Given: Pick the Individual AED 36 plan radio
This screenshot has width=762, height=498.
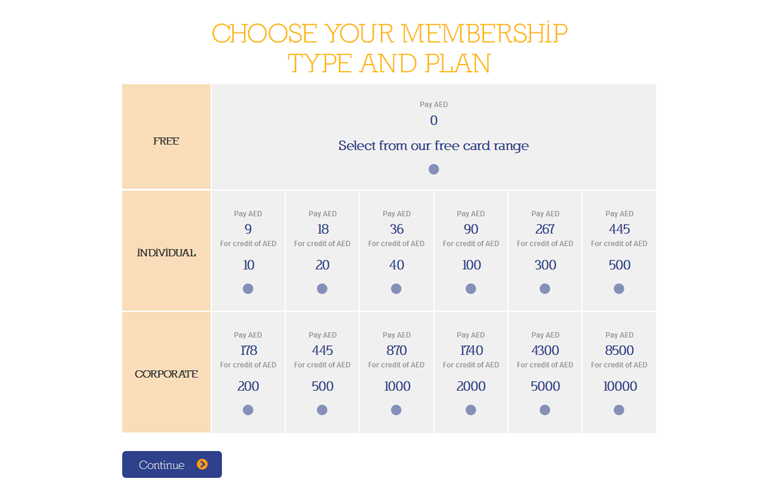Looking at the screenshot, I should 396,289.
